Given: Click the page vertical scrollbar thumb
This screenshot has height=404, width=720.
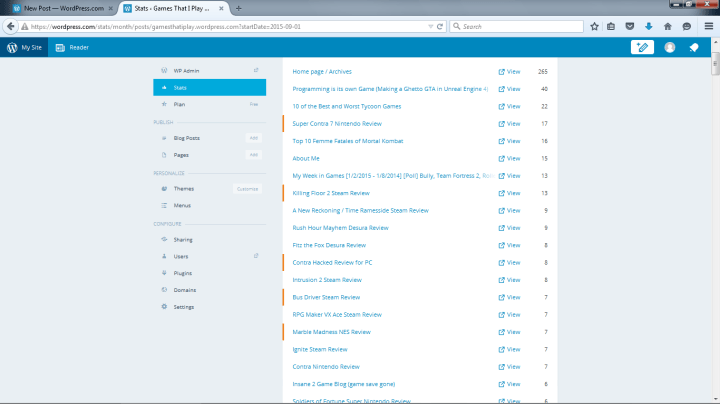Looking at the screenshot, I should (x=715, y=62).
